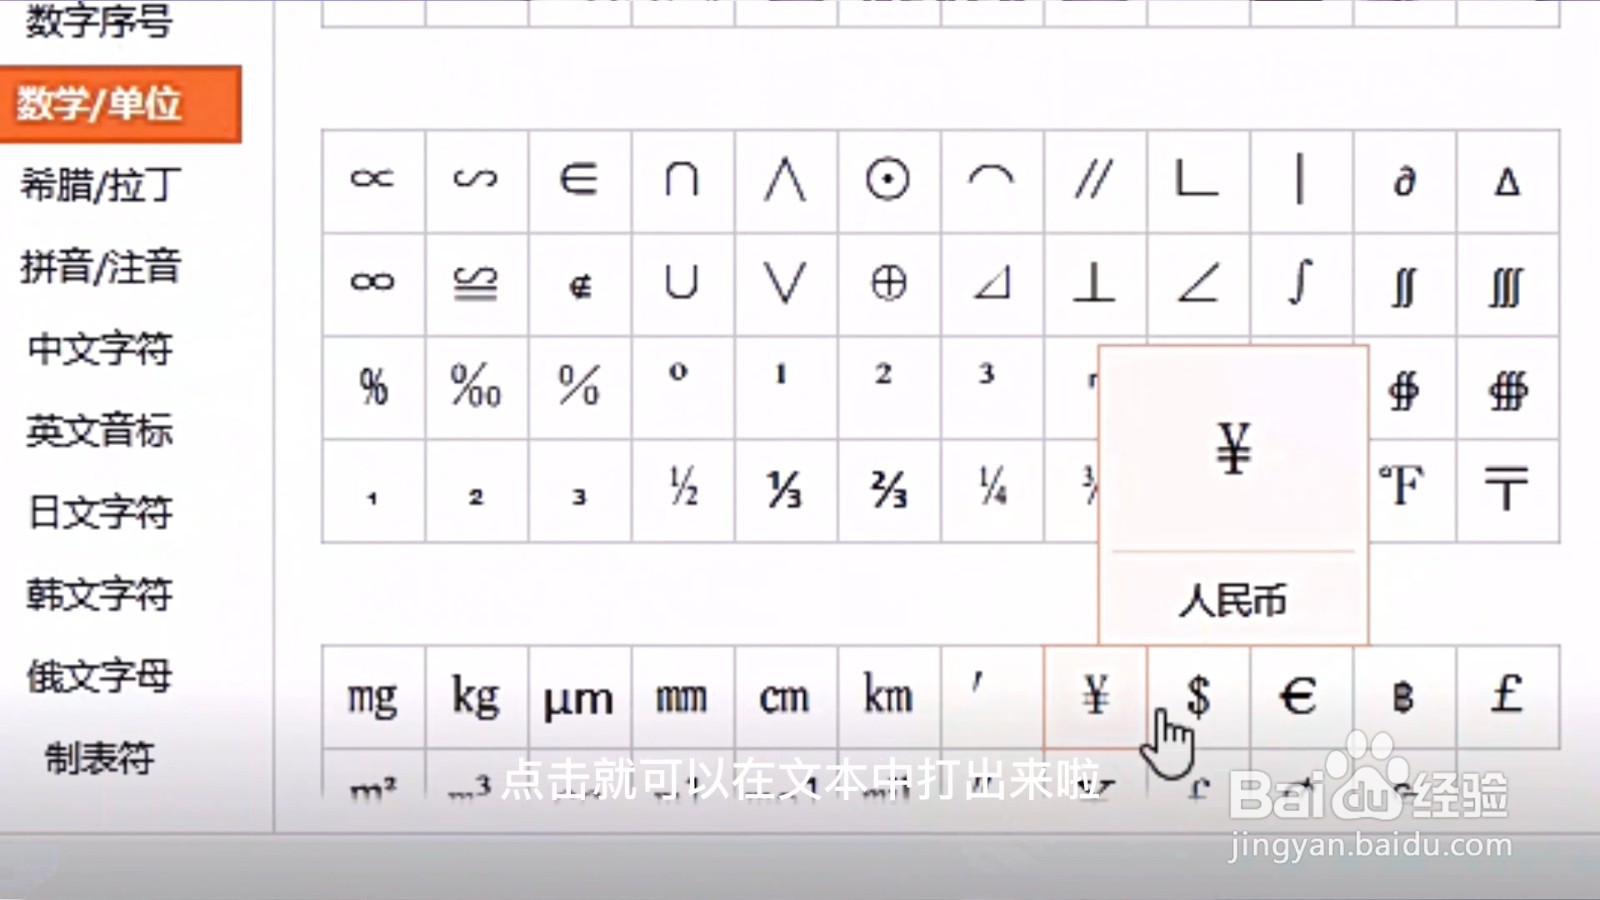Insert the circled plus symbol ⊕

pos(888,284)
